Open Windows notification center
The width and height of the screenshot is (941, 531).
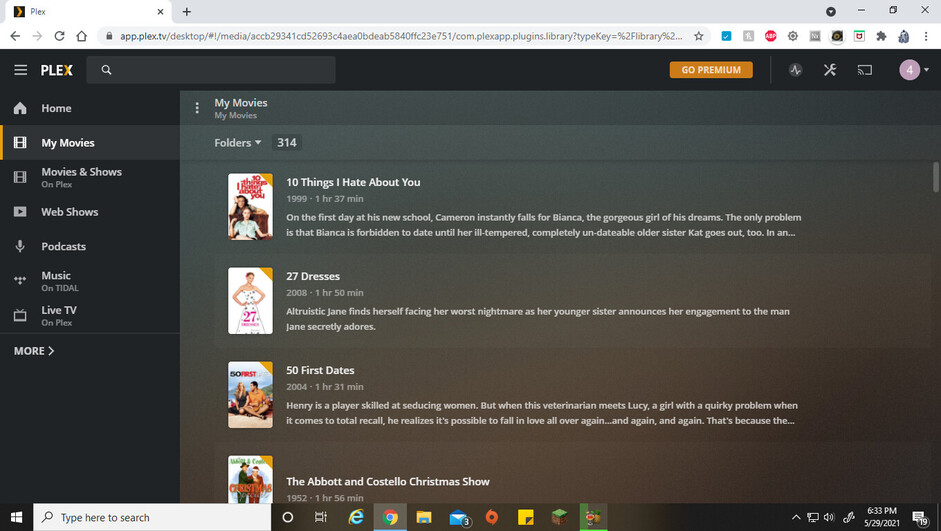[921, 518]
